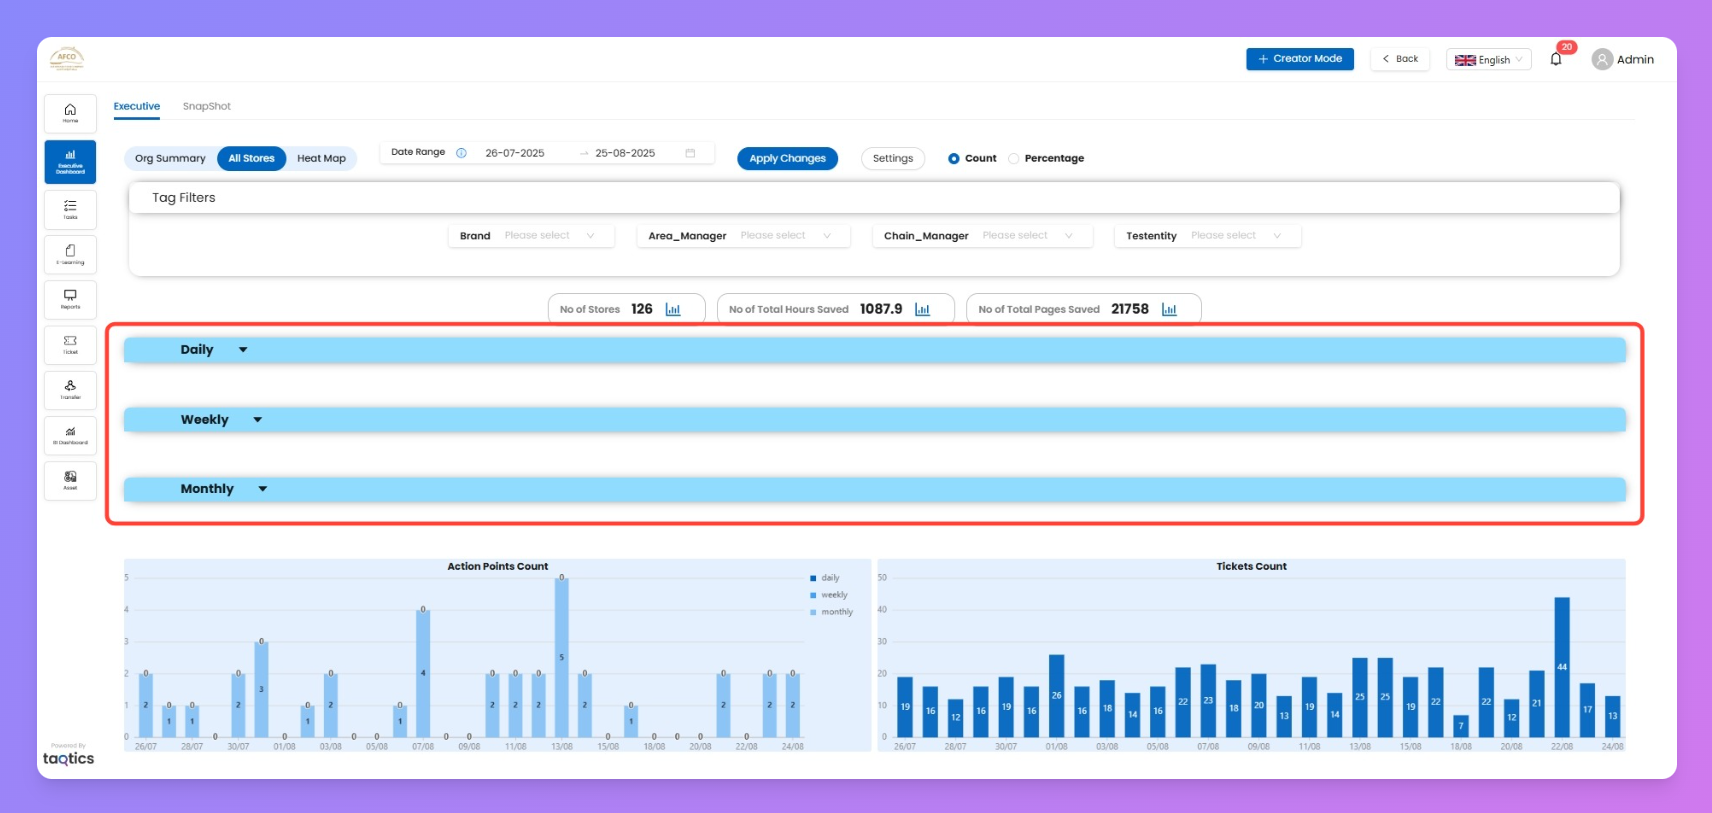Select the Percentage radio button
Viewport: 1712px width, 813px height.
pyautogui.click(x=1014, y=159)
